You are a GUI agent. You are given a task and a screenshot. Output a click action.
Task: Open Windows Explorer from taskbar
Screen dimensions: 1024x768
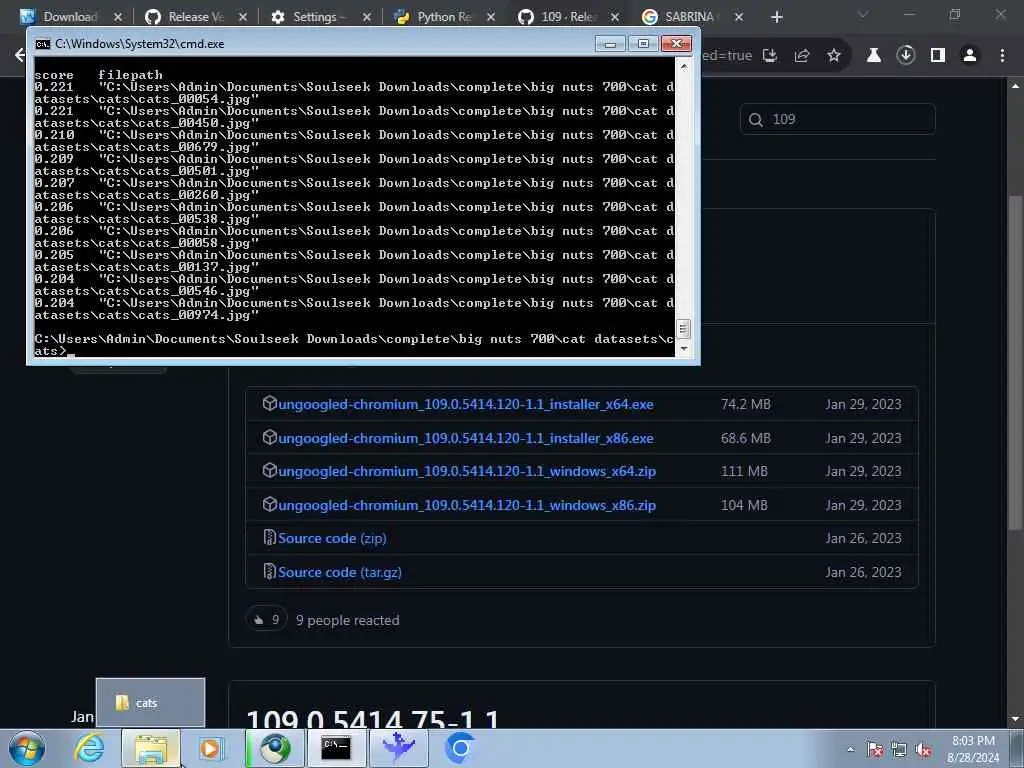pyautogui.click(x=151, y=748)
